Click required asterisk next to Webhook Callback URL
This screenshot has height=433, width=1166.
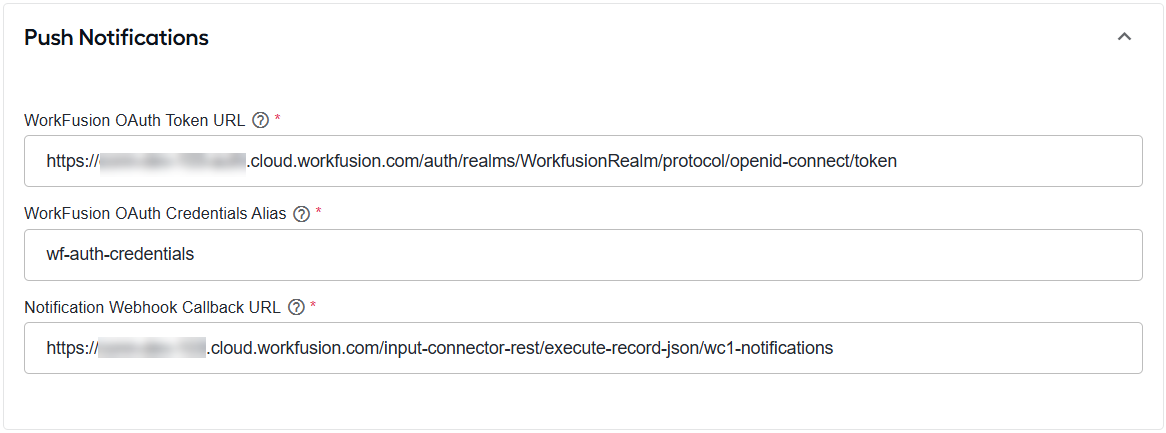(x=313, y=305)
